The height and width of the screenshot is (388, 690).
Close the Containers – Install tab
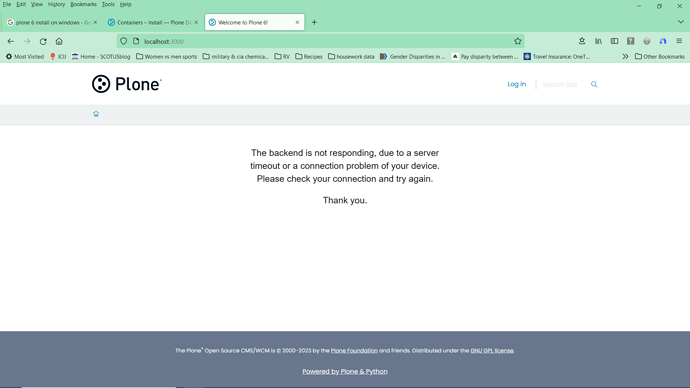tap(196, 22)
